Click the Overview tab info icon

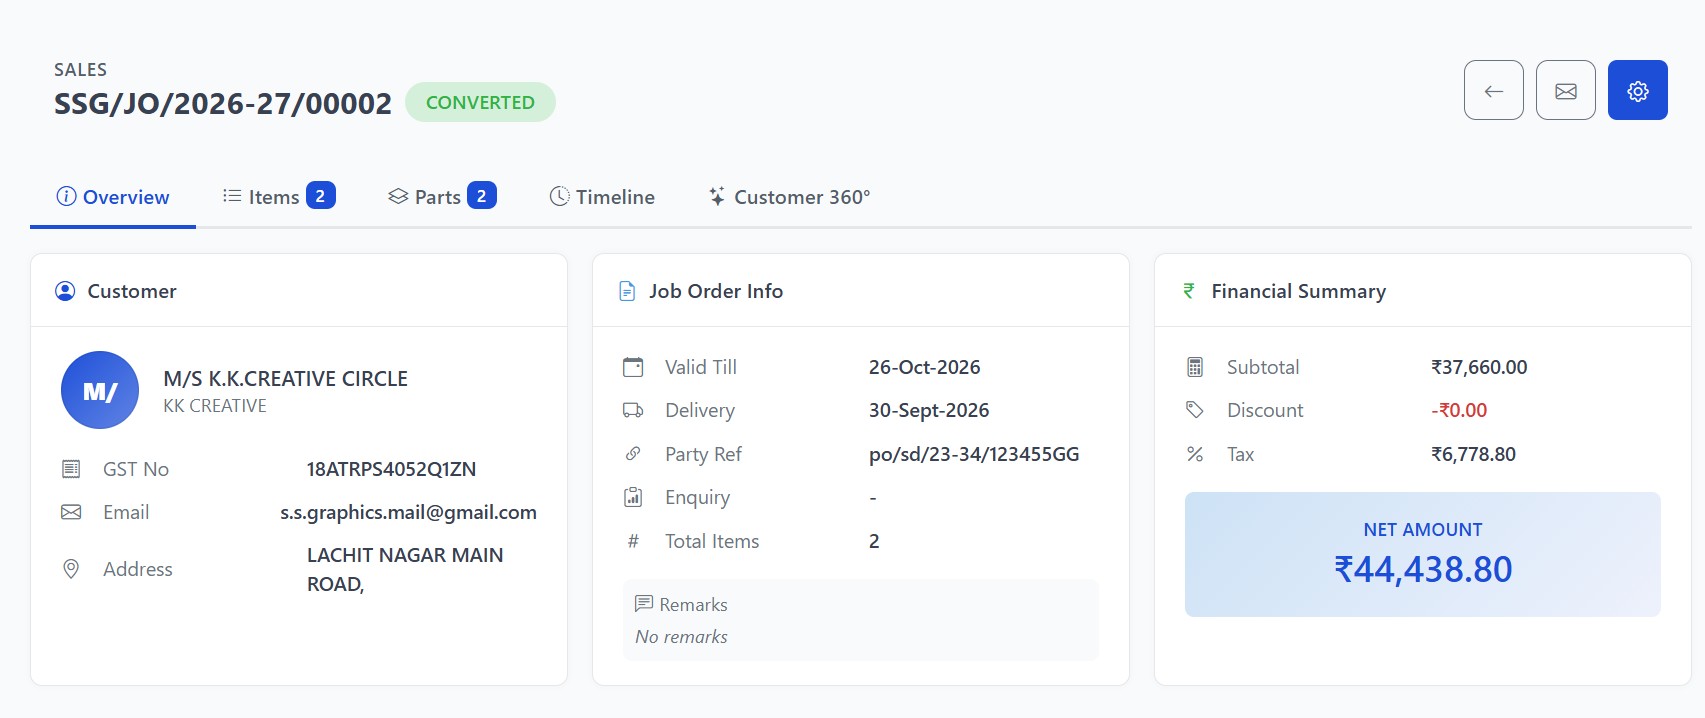click(x=66, y=196)
